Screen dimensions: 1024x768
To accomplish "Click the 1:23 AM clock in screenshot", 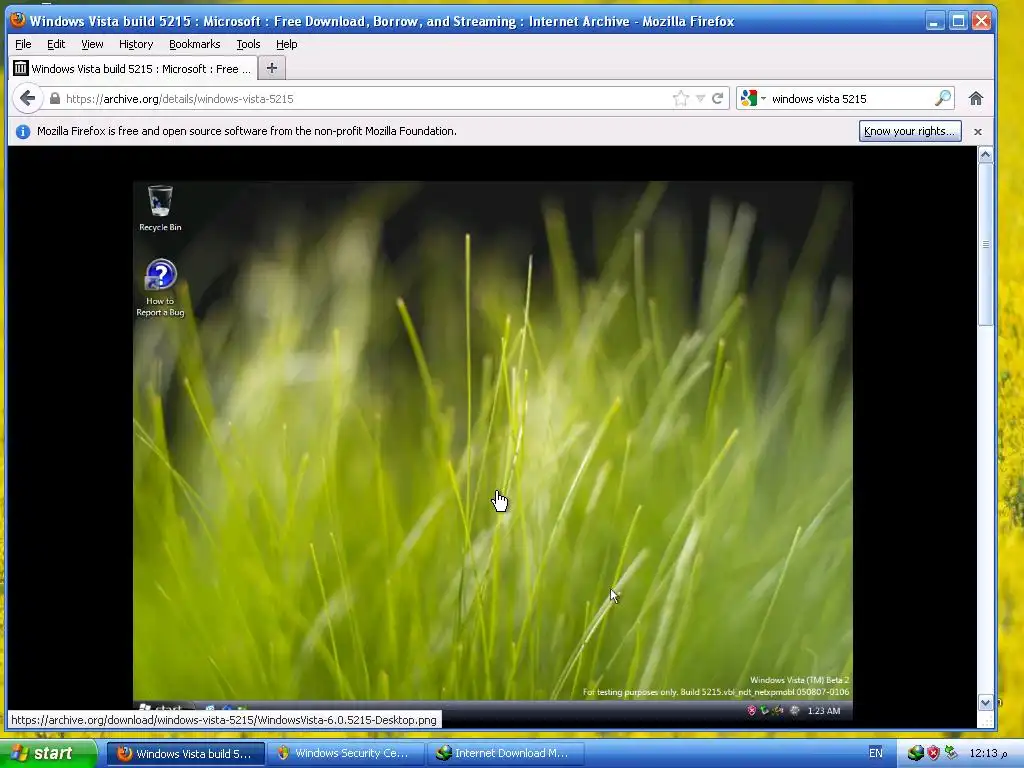I will pos(824,711).
